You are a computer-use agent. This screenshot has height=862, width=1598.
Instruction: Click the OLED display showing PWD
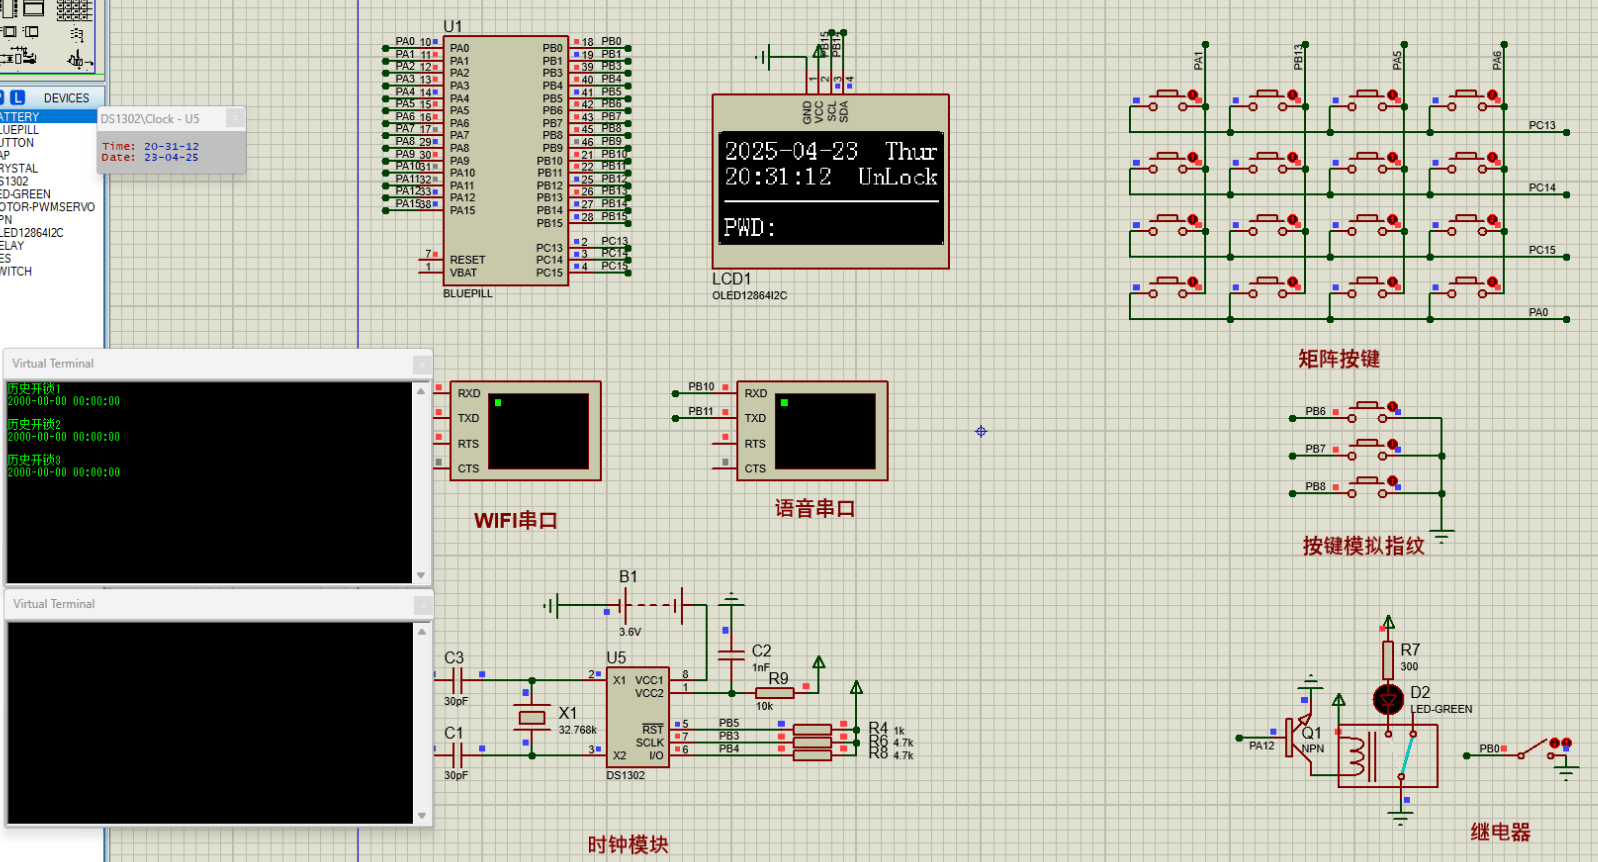[x=829, y=187]
